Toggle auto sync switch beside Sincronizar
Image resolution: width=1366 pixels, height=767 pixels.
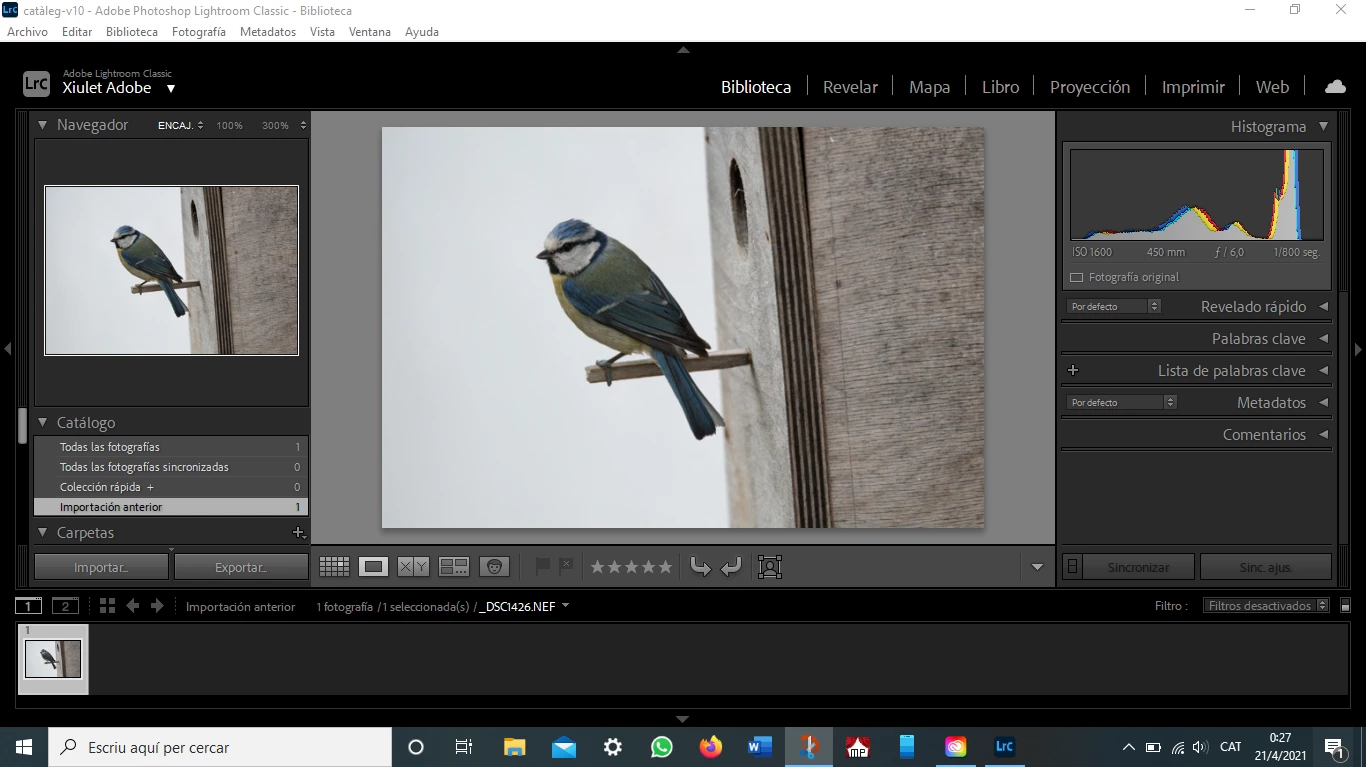[1072, 567]
